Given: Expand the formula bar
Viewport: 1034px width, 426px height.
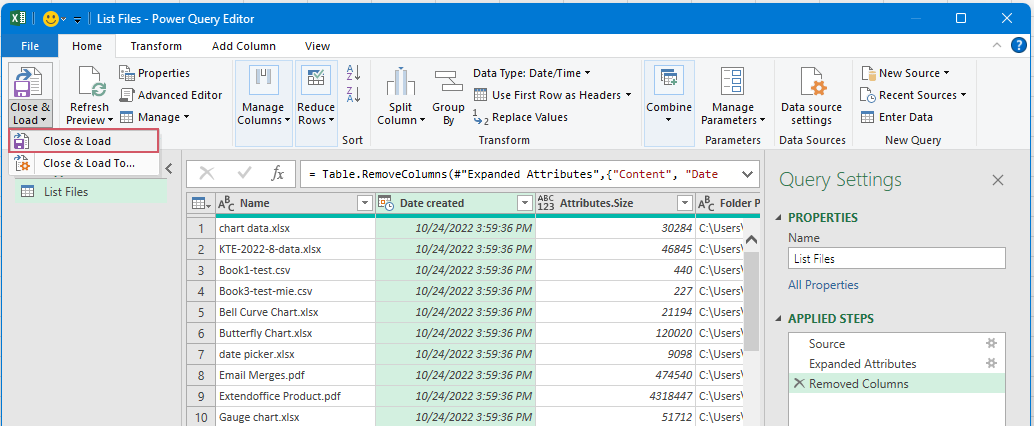Looking at the screenshot, I should point(747,174).
